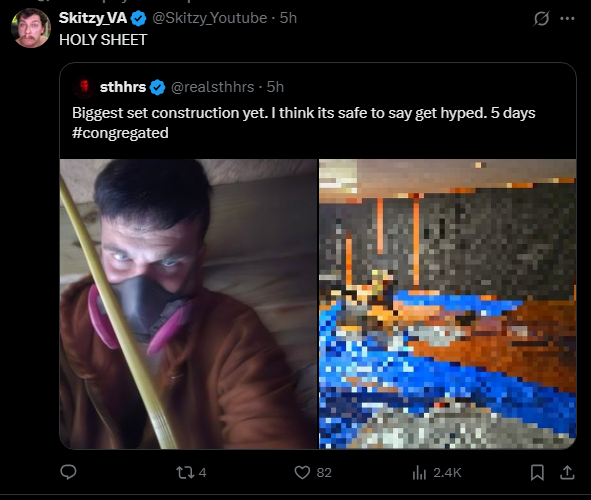Click the verified badge next to sthhrs
The image size is (591, 500).
(x=158, y=87)
